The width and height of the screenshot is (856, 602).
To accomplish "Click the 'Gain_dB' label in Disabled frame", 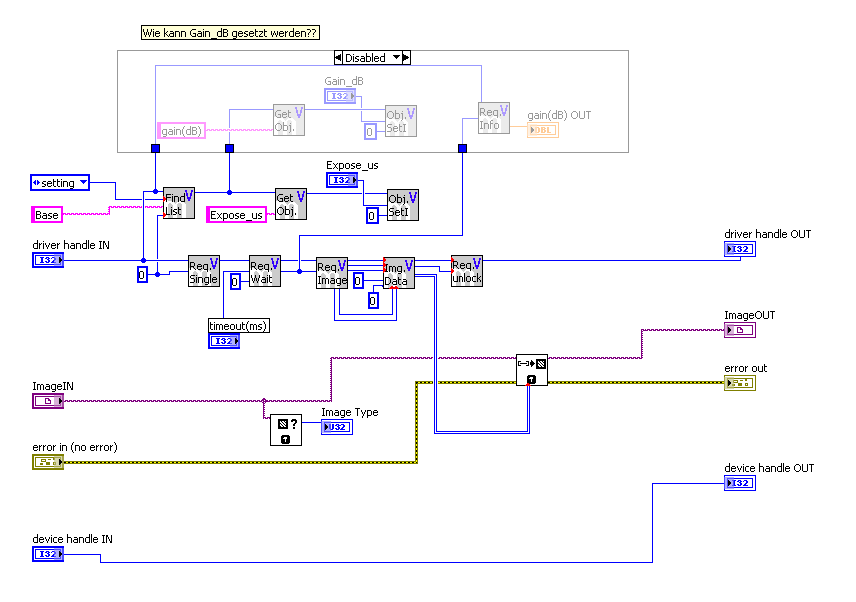I will pyautogui.click(x=344, y=81).
